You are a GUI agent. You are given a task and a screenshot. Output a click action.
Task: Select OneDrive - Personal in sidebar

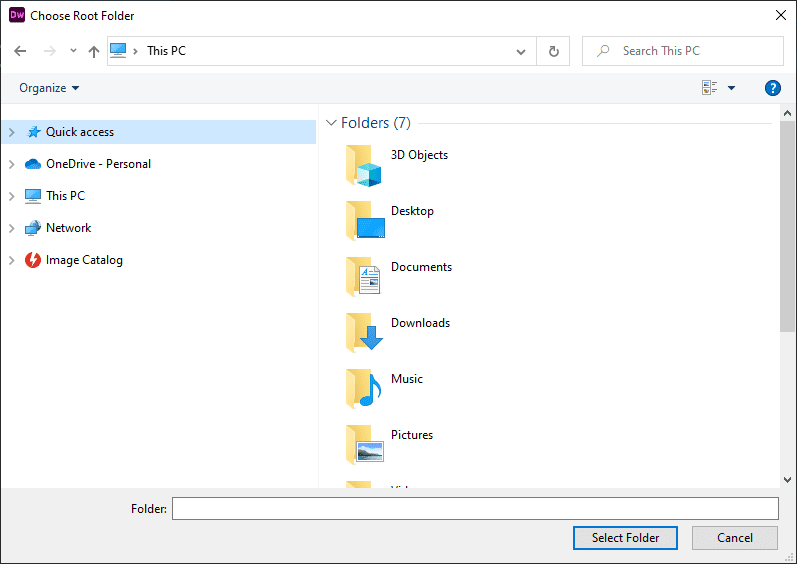click(98, 164)
